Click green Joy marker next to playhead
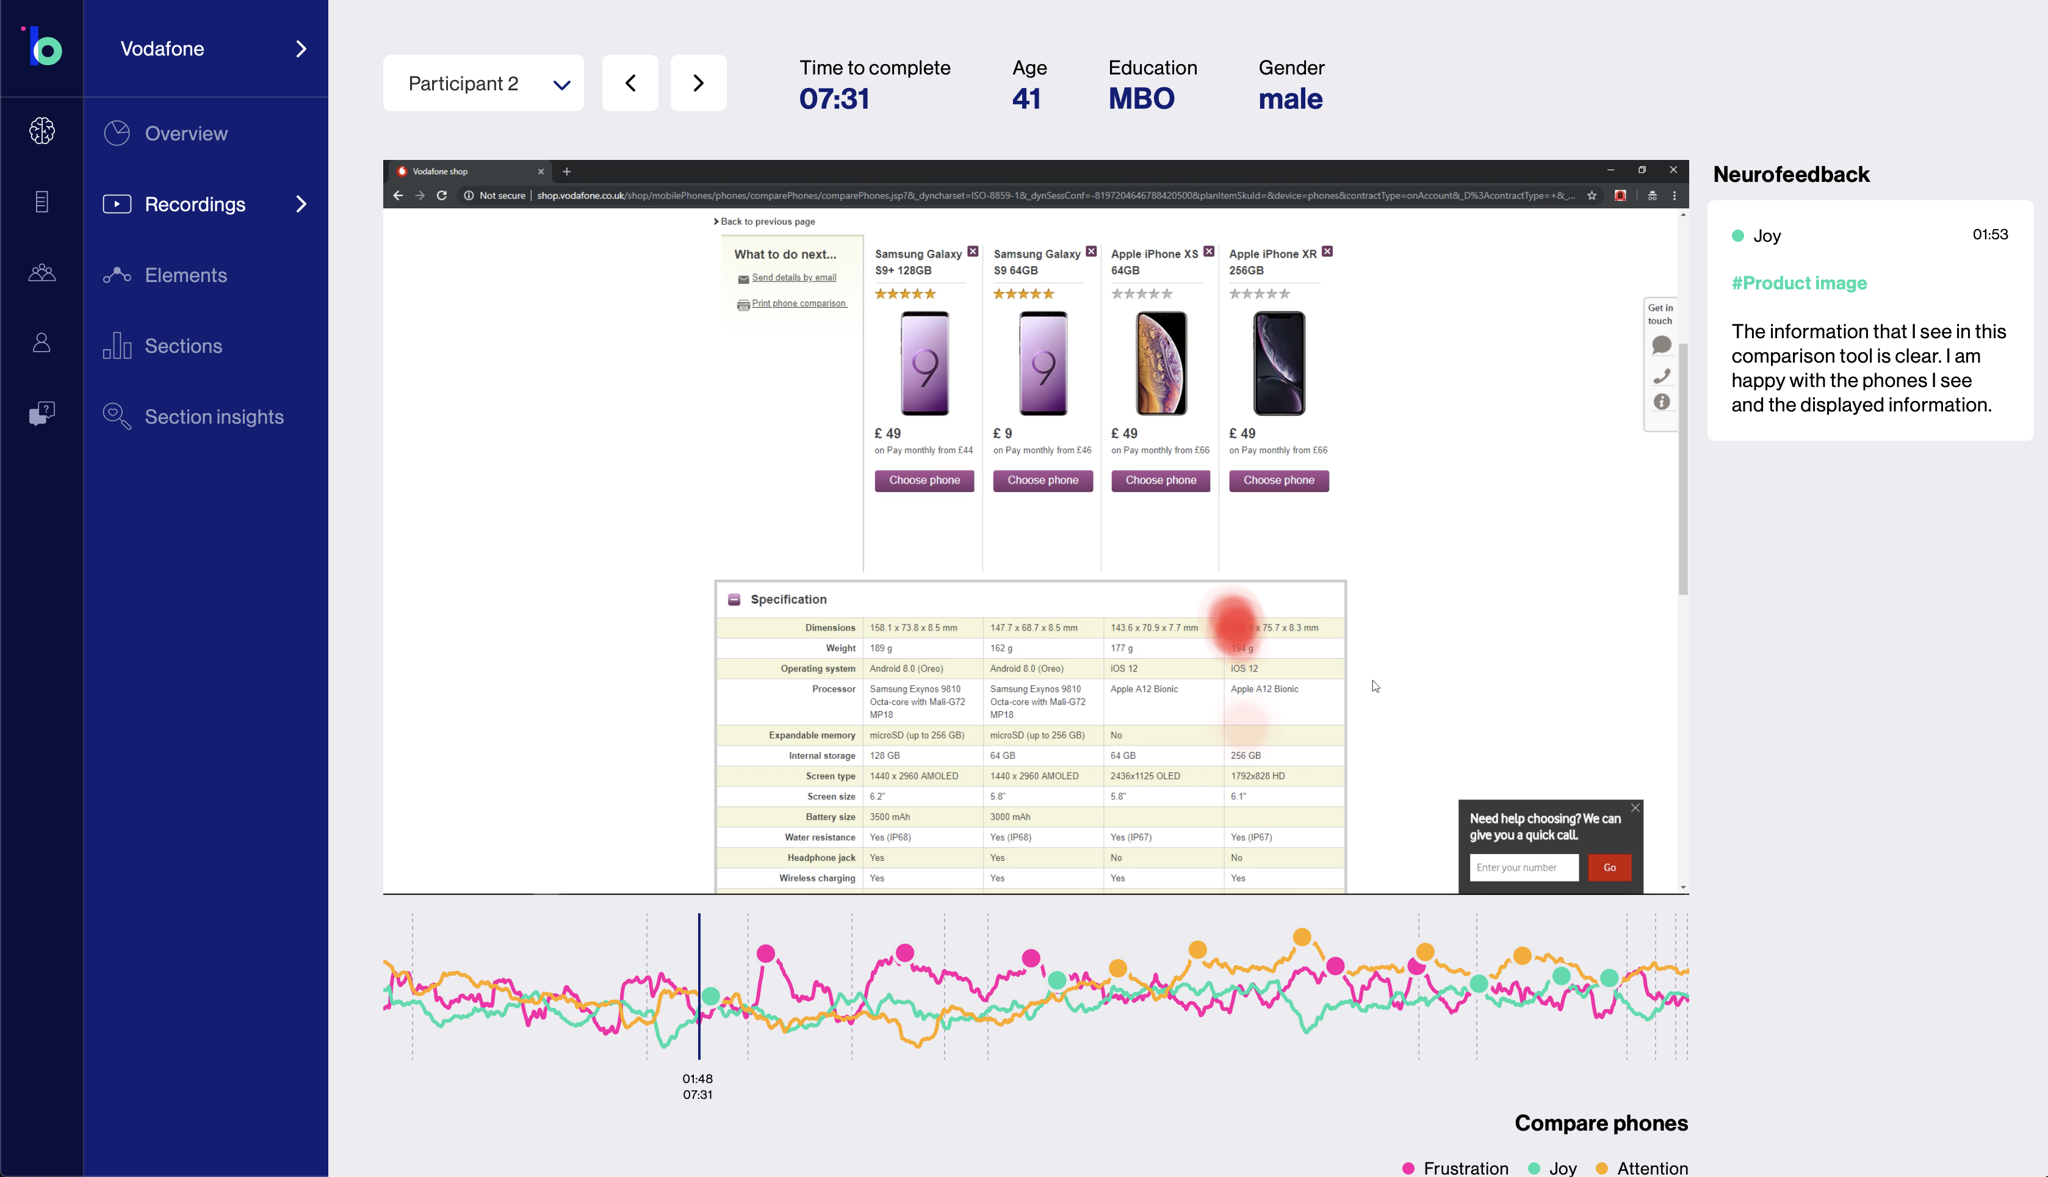Viewport: 2048px width, 1177px height. click(711, 997)
